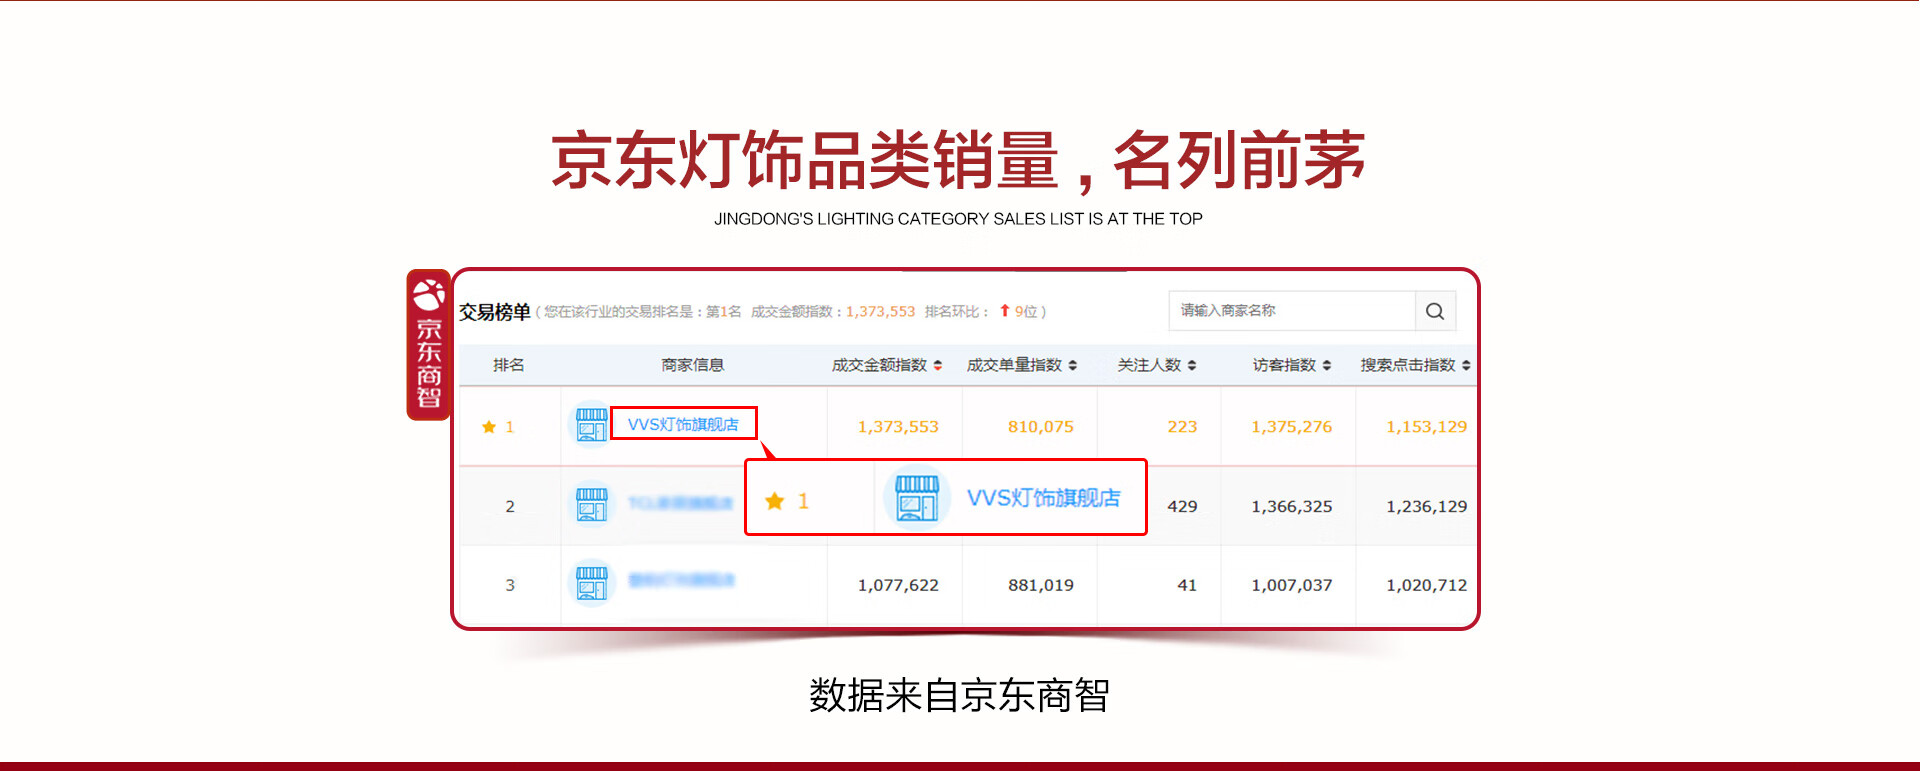Open the VVS灯饰旗舰店 store link in row 1
The width and height of the screenshot is (1920, 771).
683,424
